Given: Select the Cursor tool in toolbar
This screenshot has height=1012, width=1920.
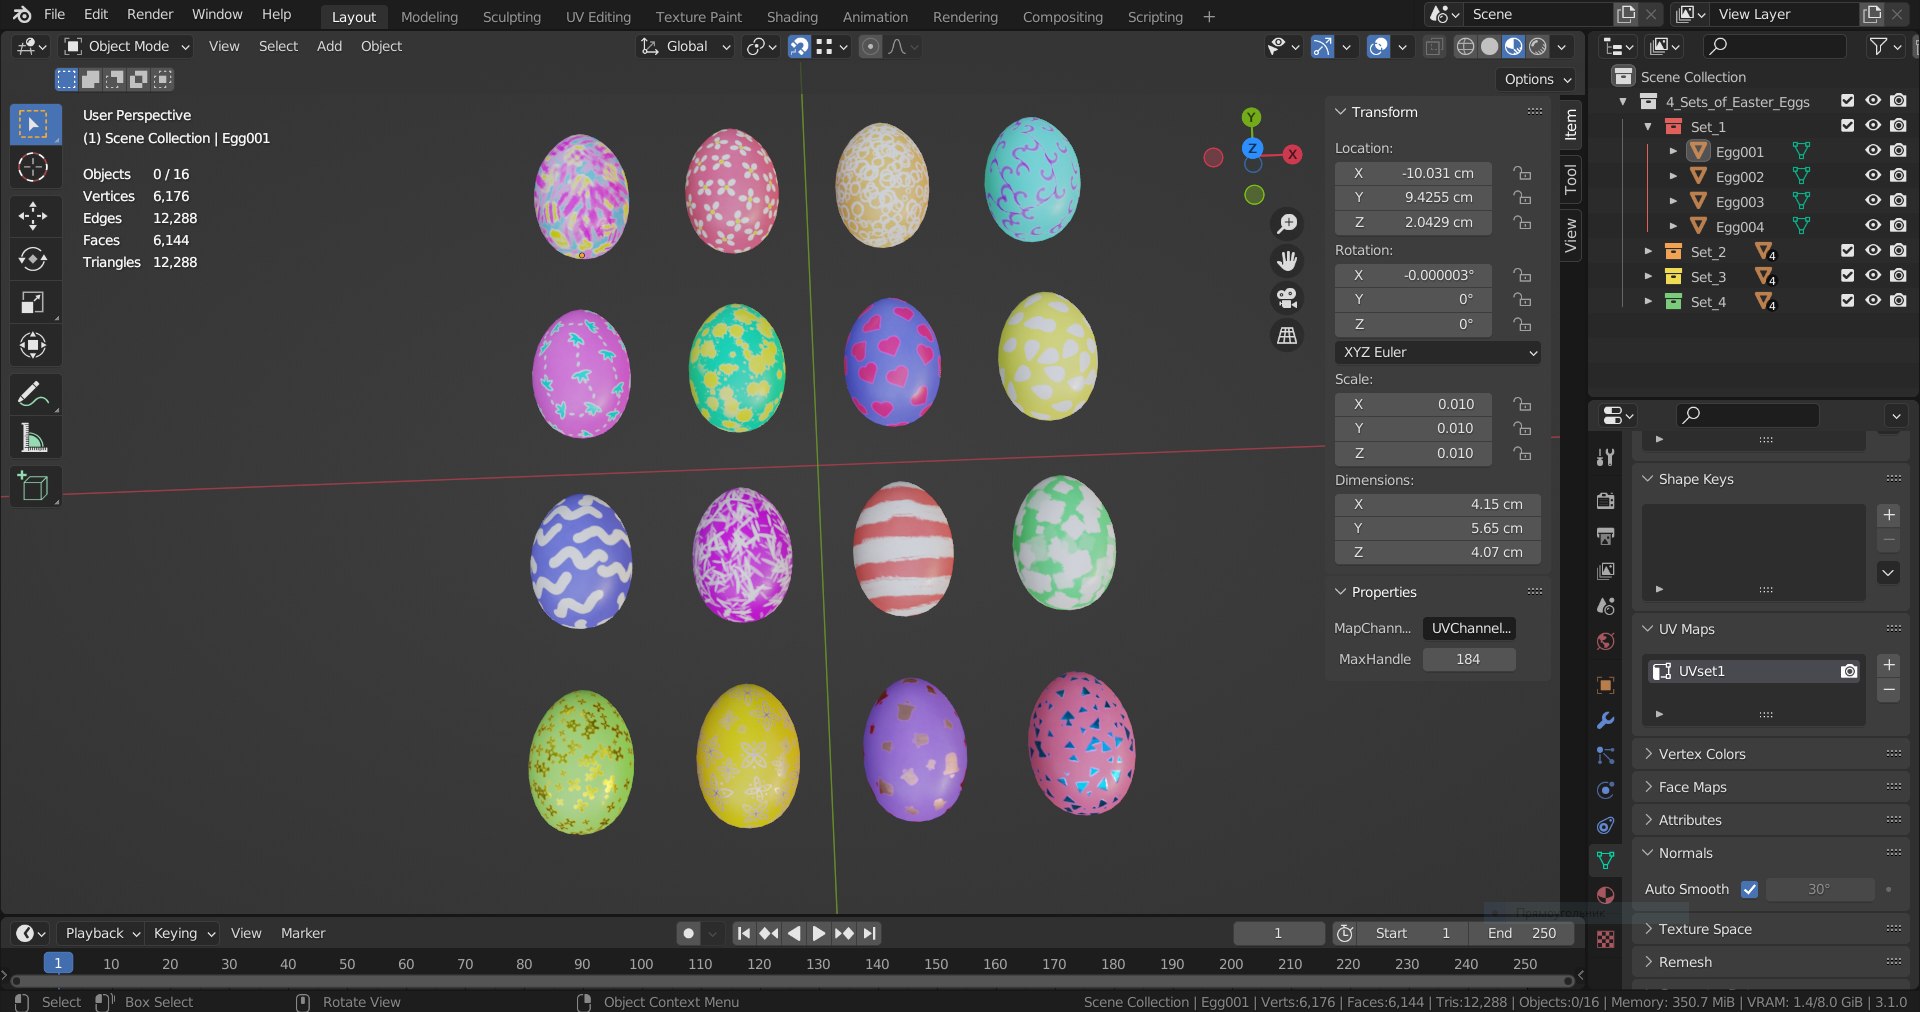Looking at the screenshot, I should (x=33, y=167).
